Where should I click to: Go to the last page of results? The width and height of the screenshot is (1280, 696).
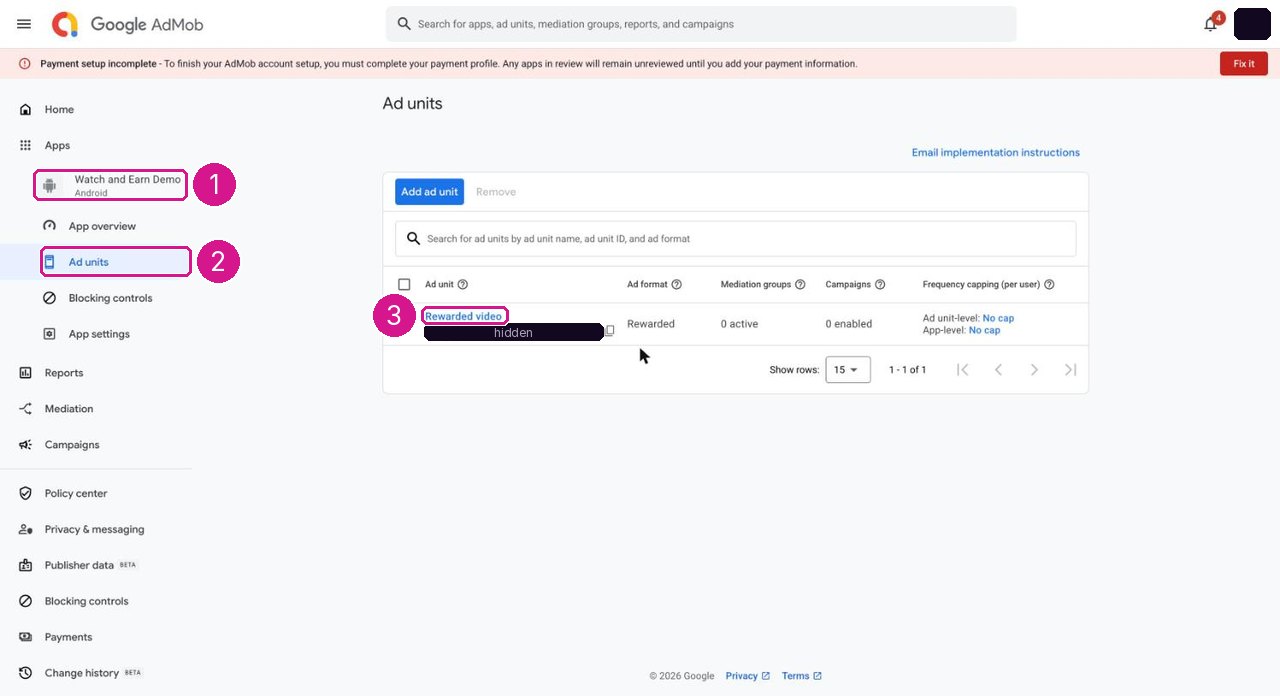click(x=1070, y=370)
